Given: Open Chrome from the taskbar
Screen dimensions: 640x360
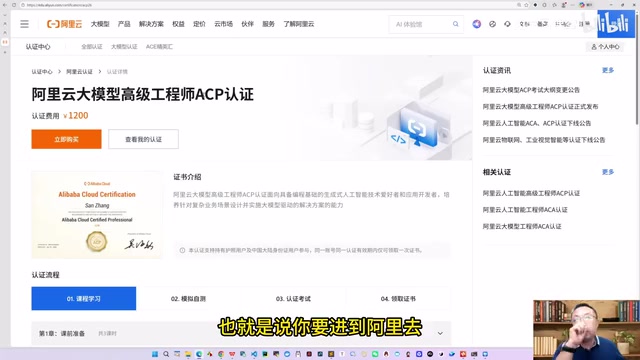Looking at the screenshot, I should (x=221, y=354).
